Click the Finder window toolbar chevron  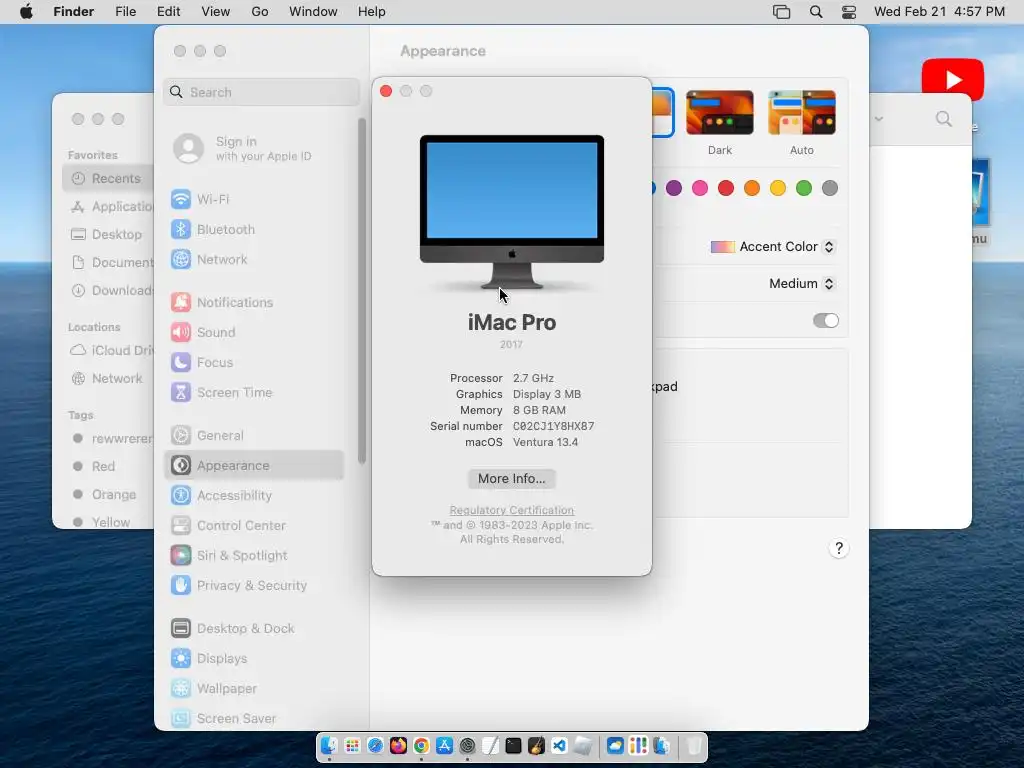point(879,119)
